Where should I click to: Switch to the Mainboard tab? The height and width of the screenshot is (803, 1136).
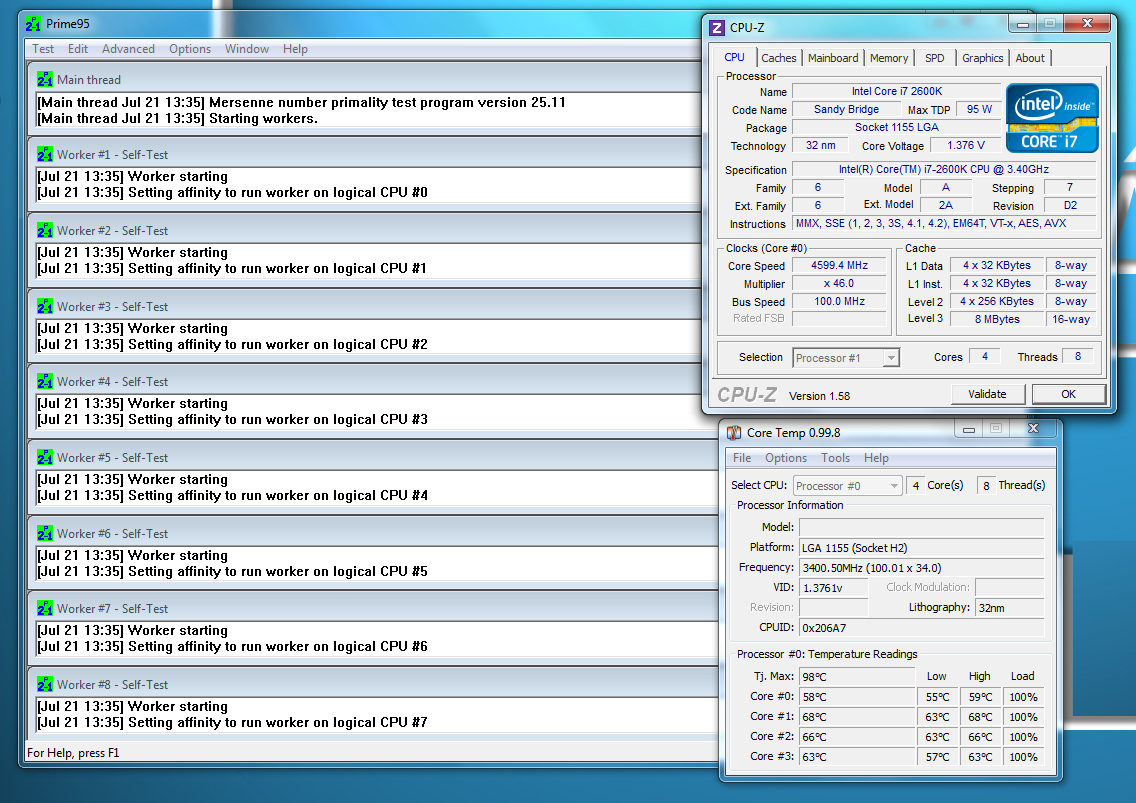833,58
